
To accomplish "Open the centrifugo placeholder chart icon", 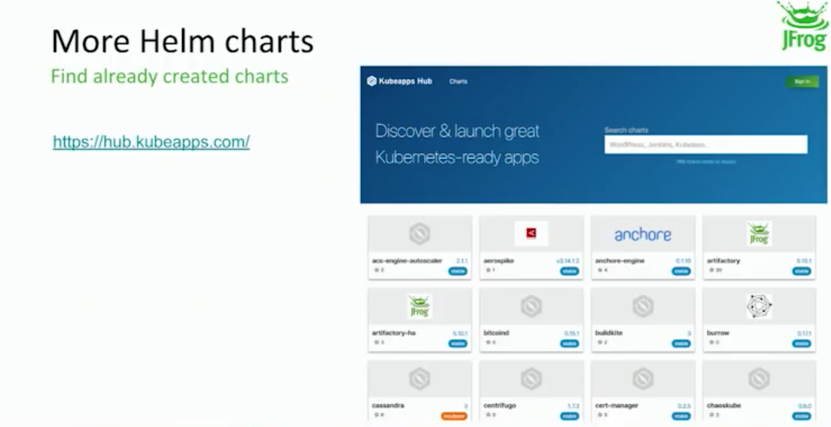I will click(531, 379).
